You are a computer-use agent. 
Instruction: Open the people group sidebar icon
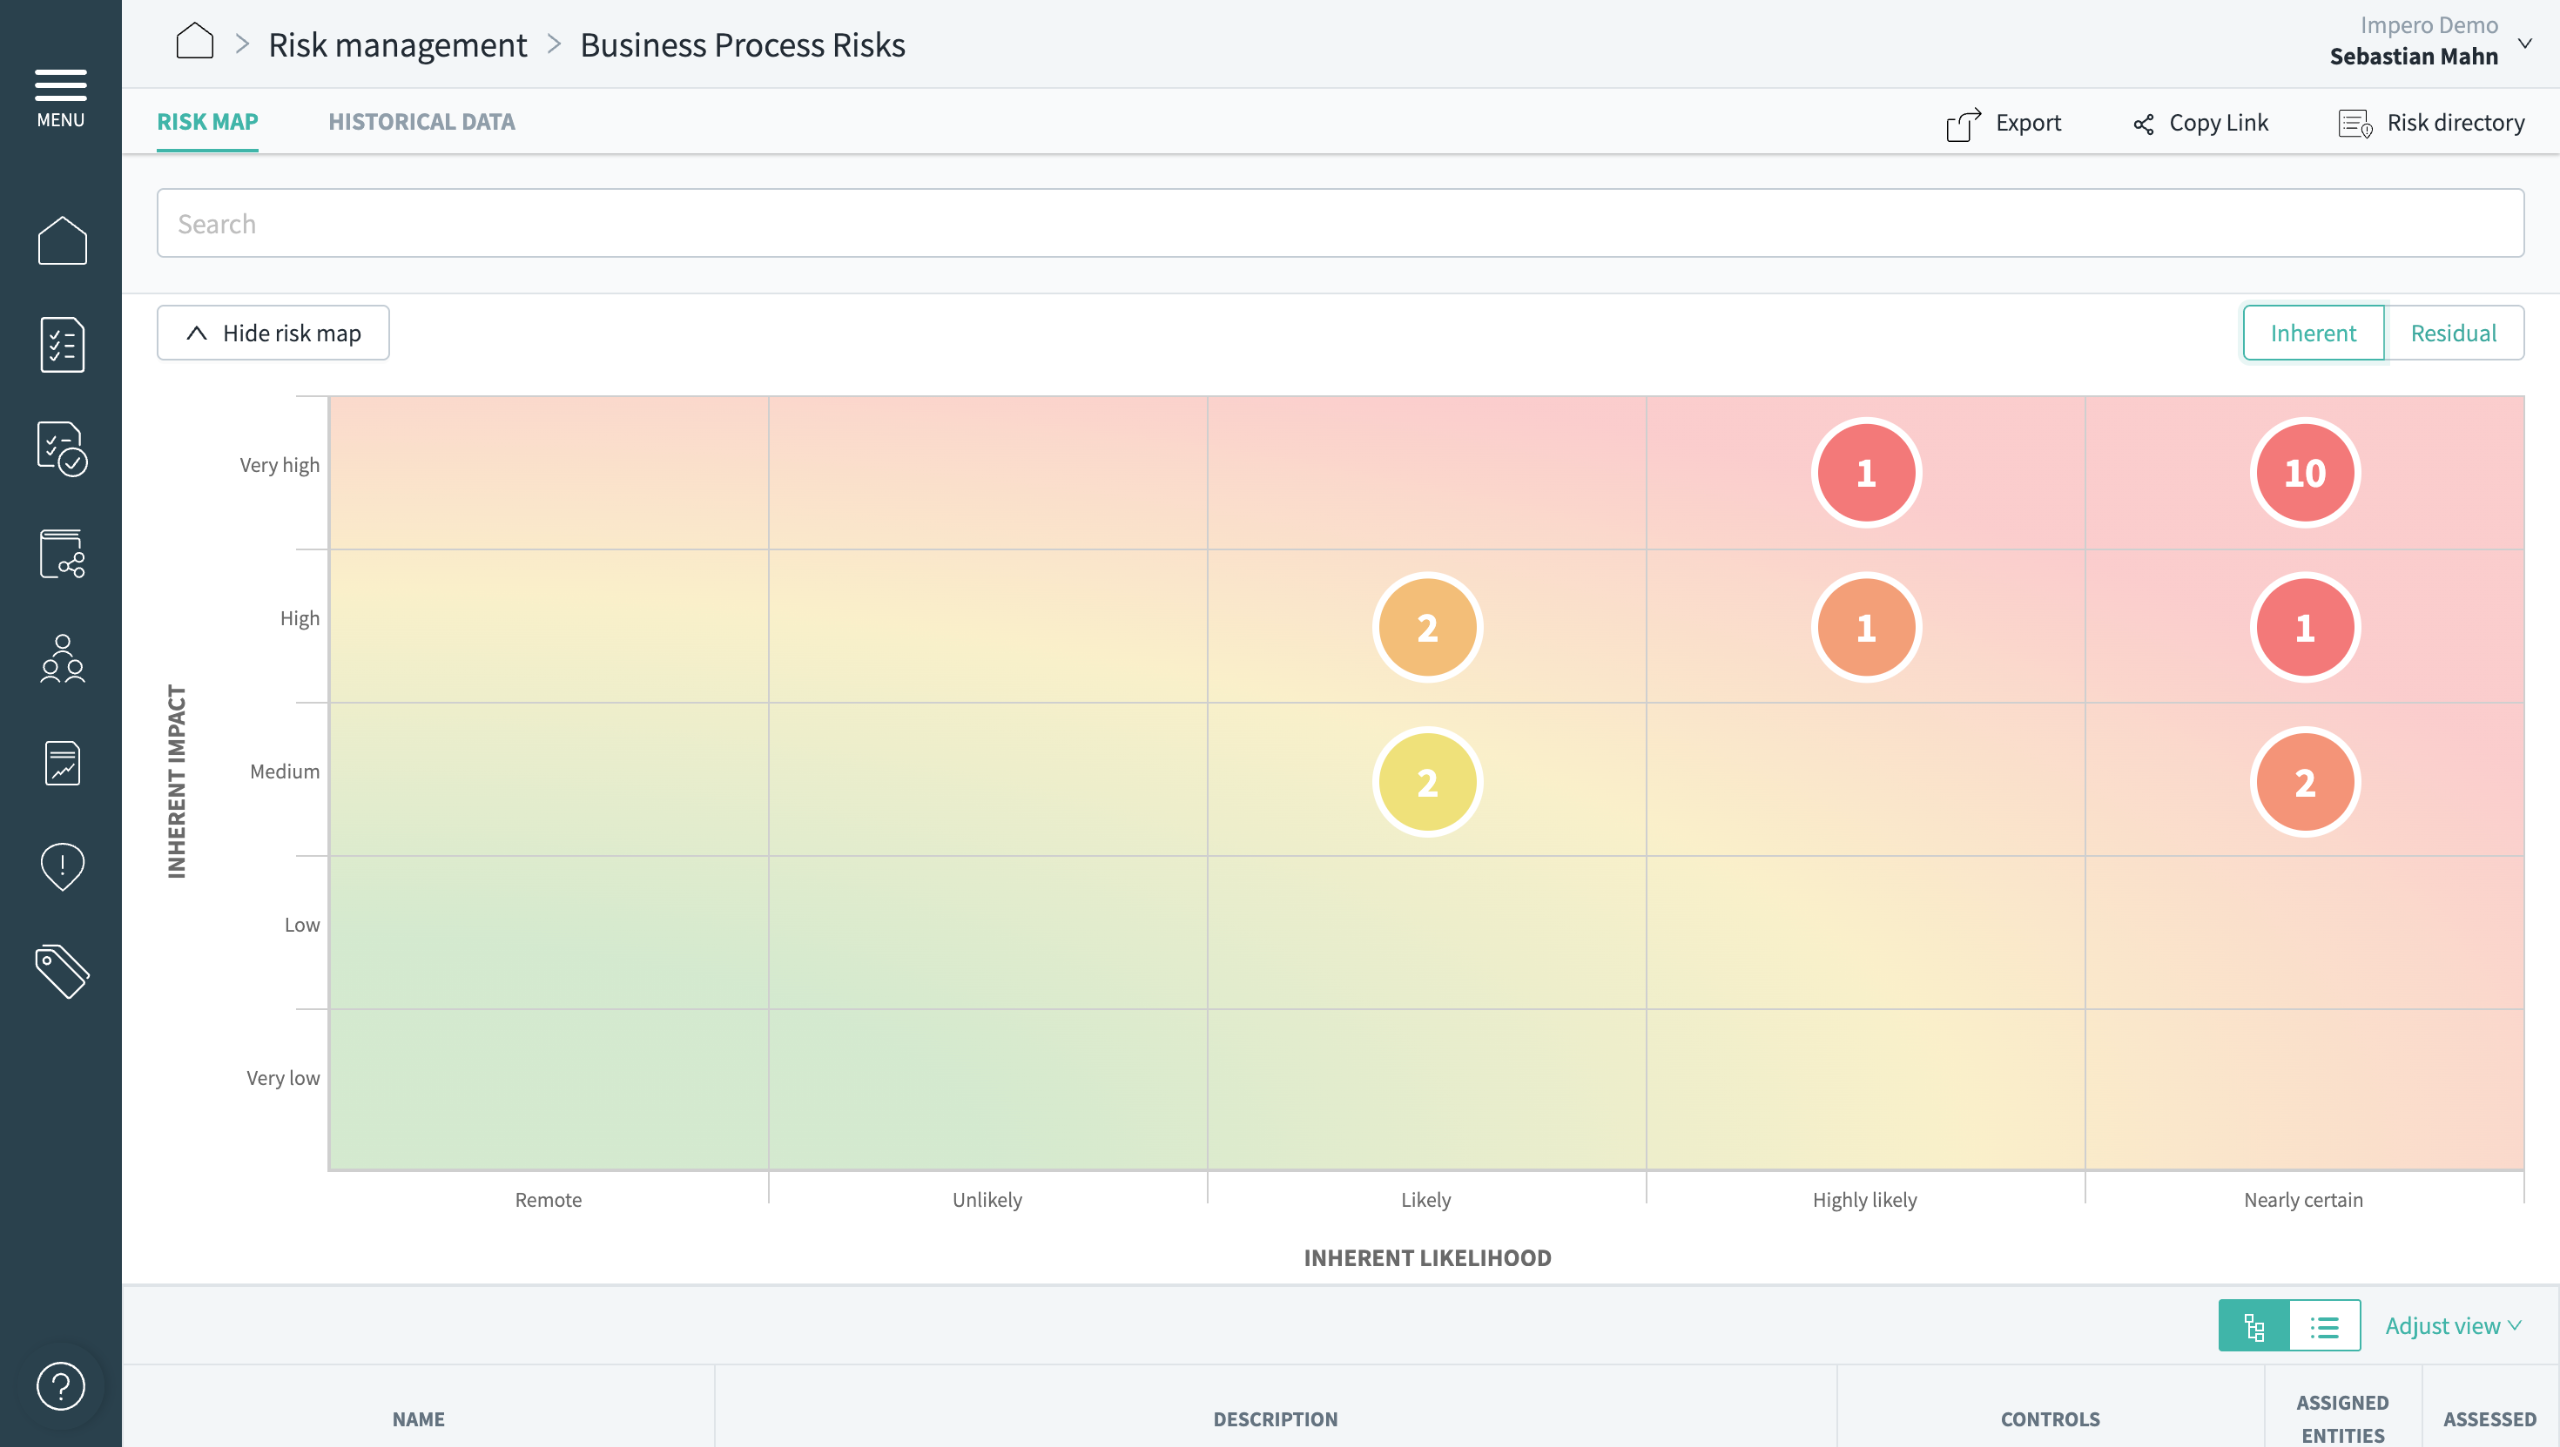pos(62,658)
